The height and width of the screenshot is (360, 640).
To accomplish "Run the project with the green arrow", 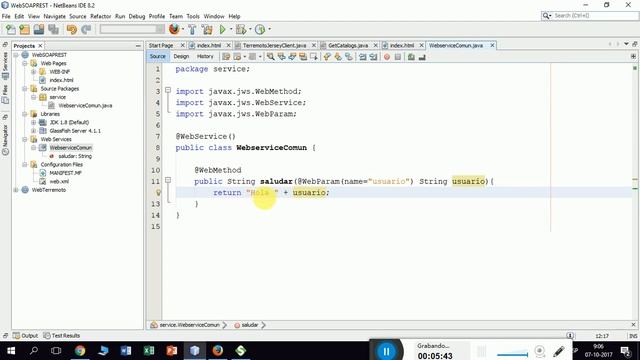I will tap(222, 29).
